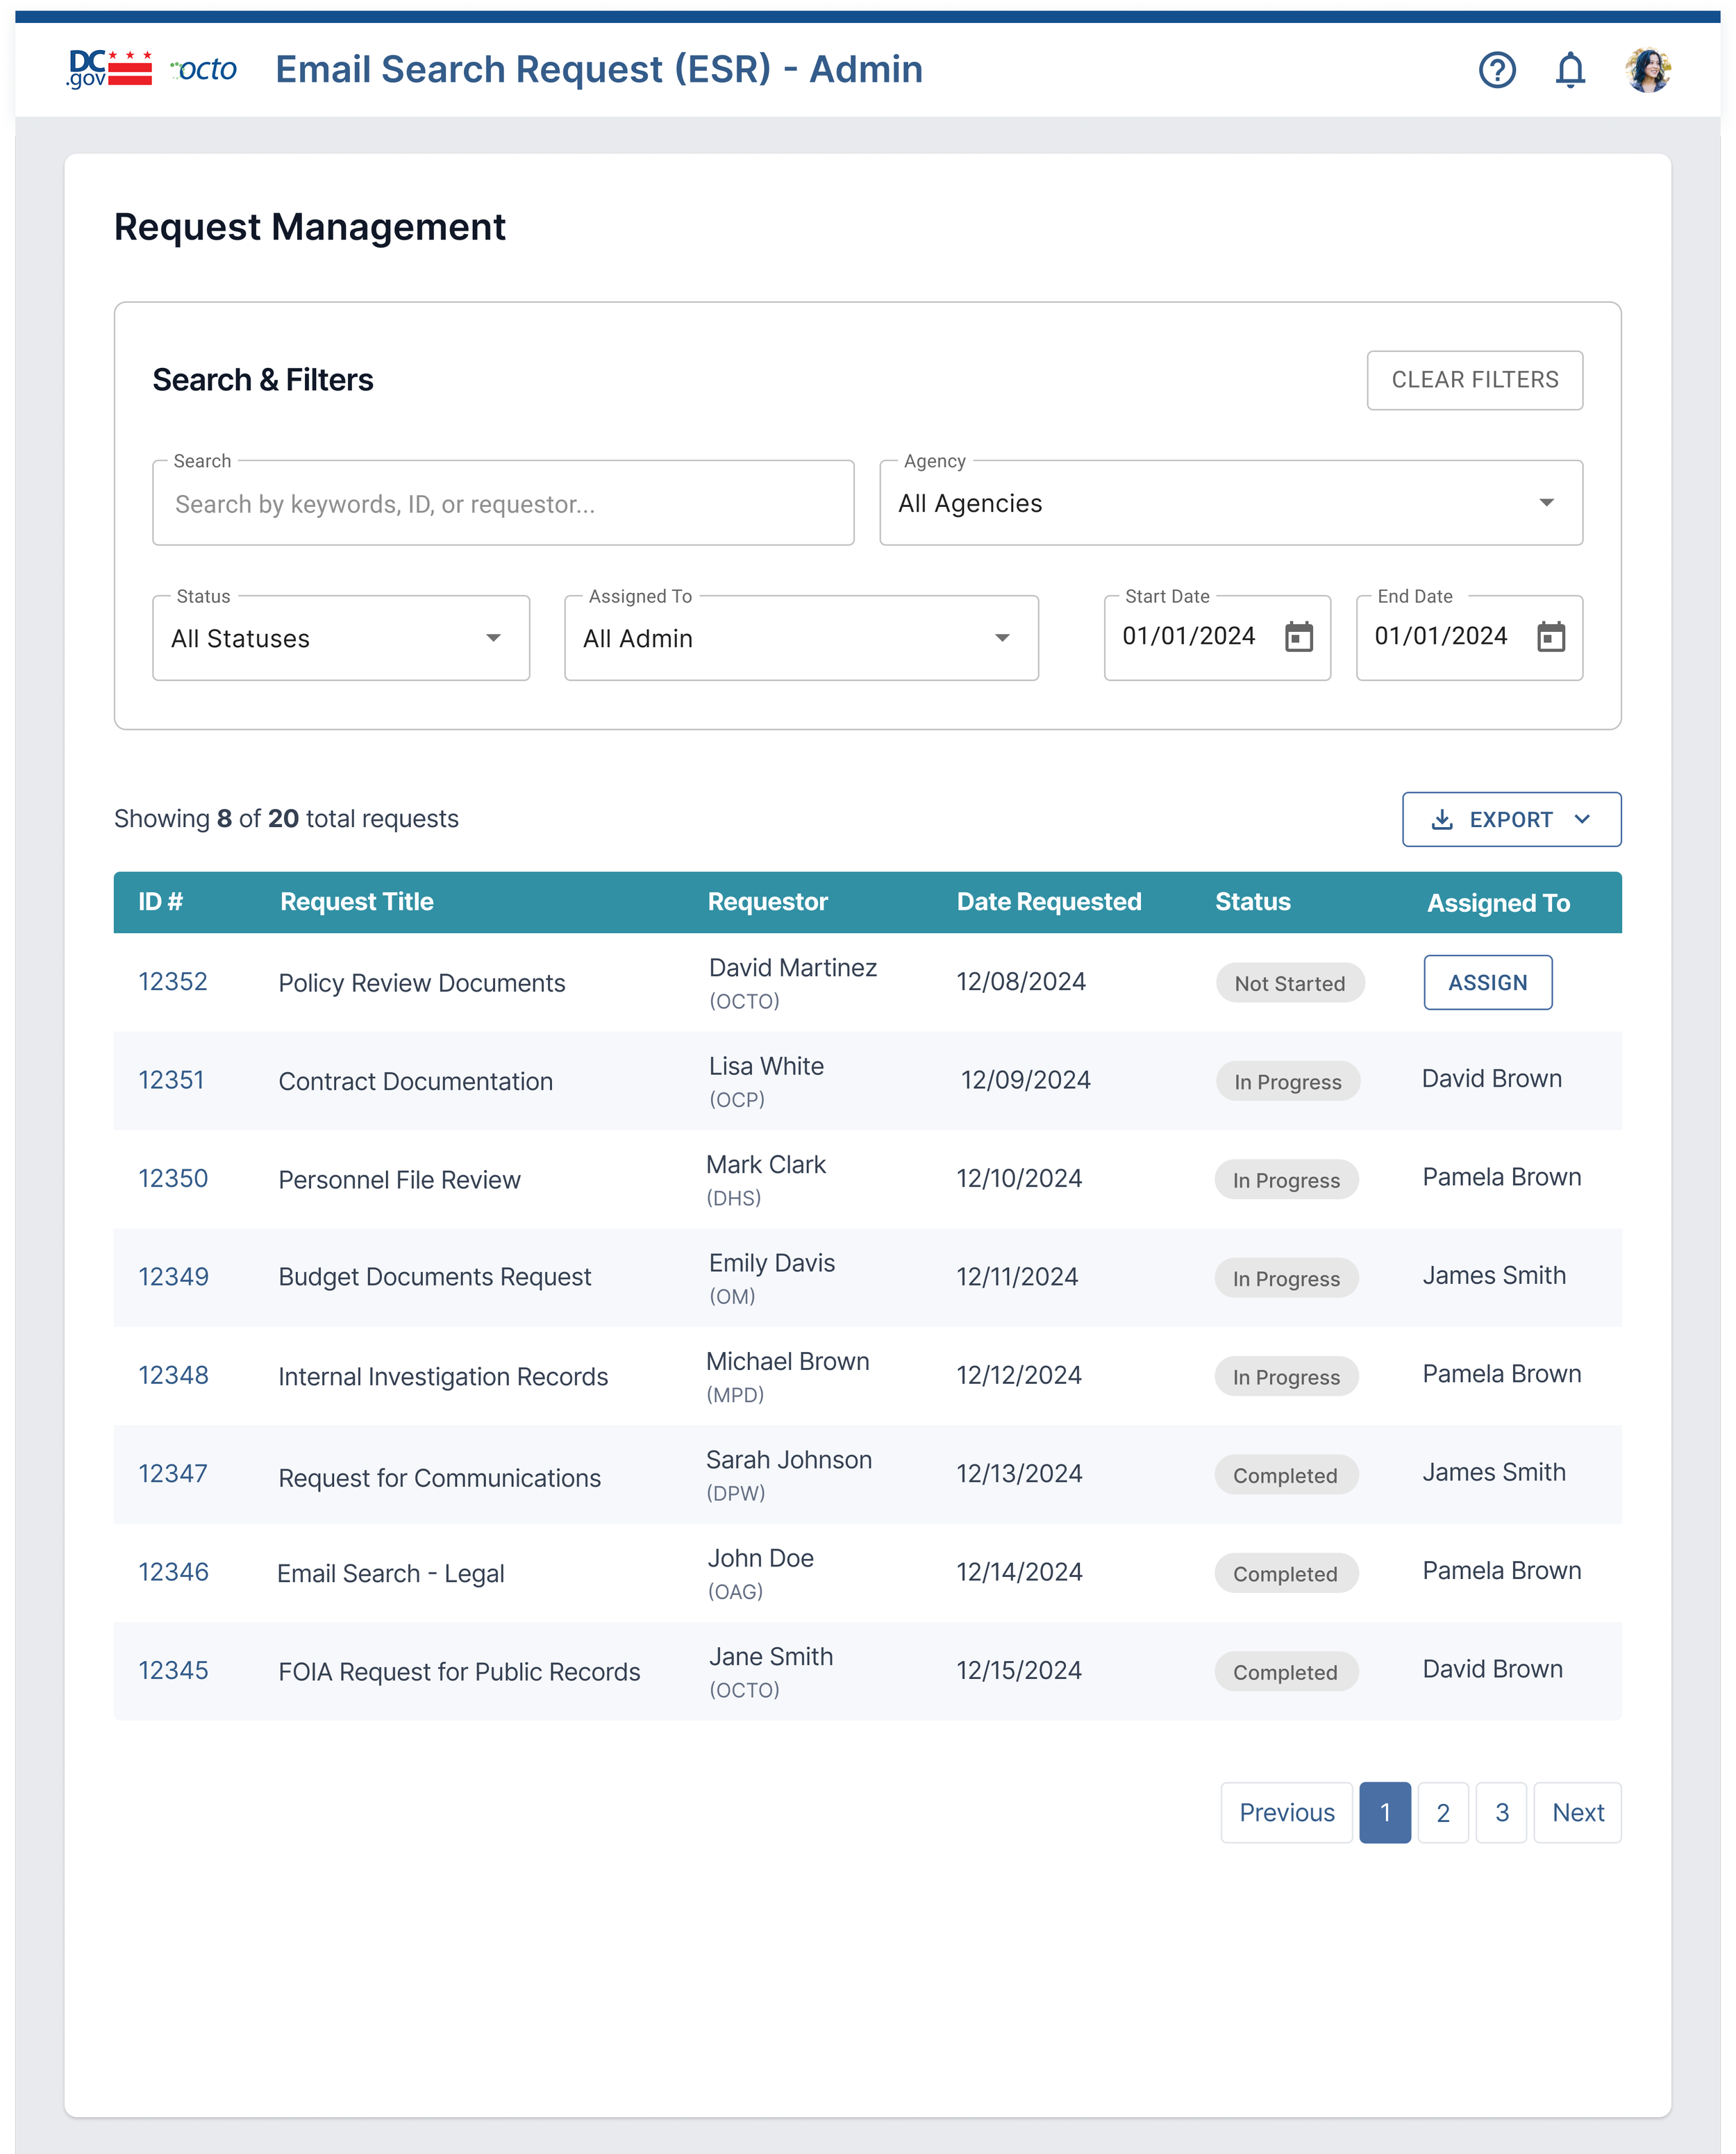Click the DC.gov logo
1736x2154 pixels.
tap(109, 69)
